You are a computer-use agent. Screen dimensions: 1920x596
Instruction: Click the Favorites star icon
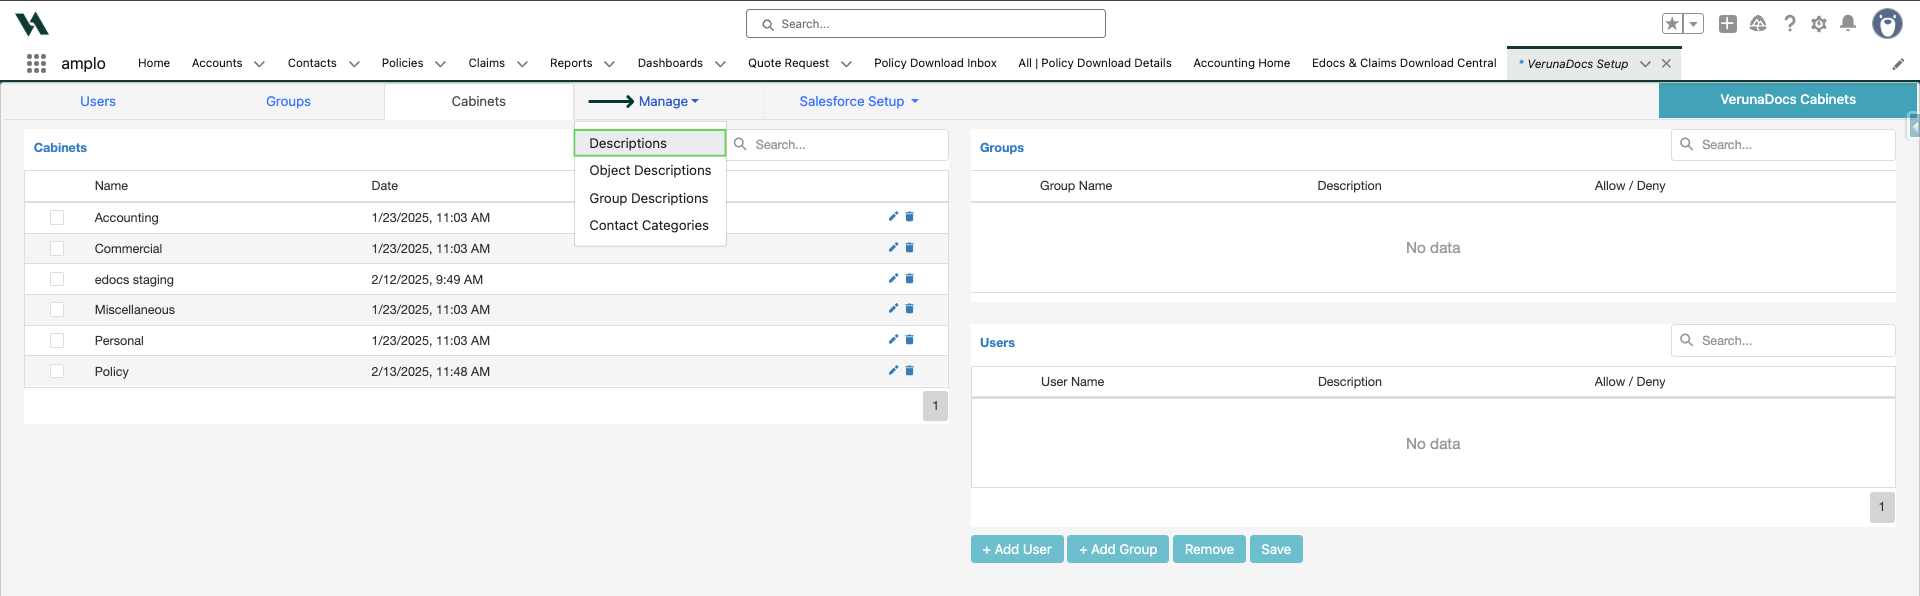[x=1672, y=24]
